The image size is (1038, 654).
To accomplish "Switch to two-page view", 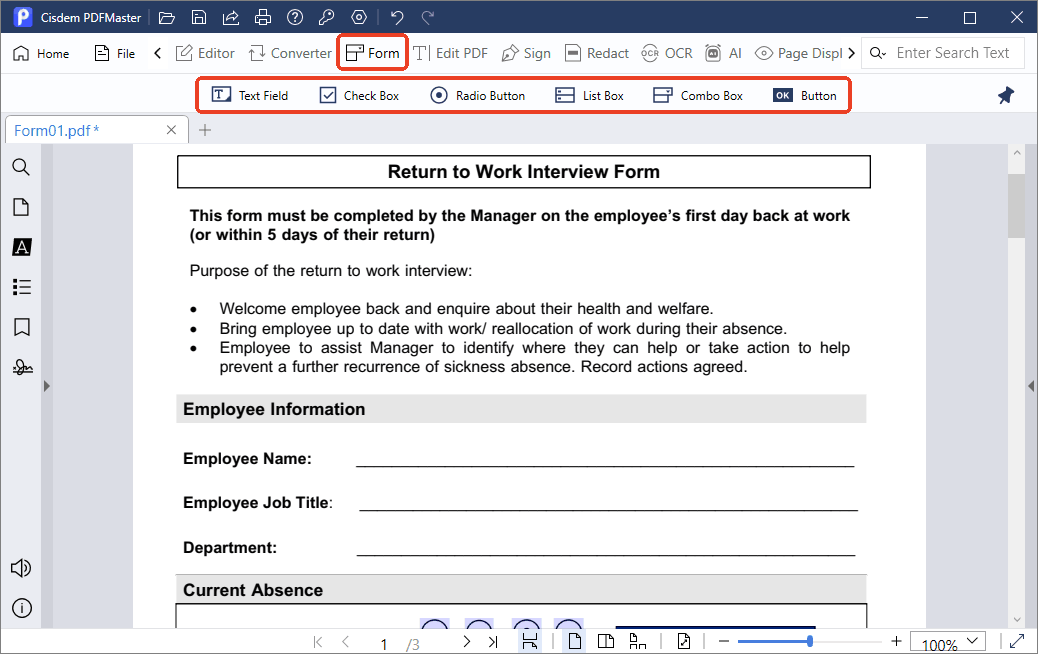I will [x=606, y=641].
